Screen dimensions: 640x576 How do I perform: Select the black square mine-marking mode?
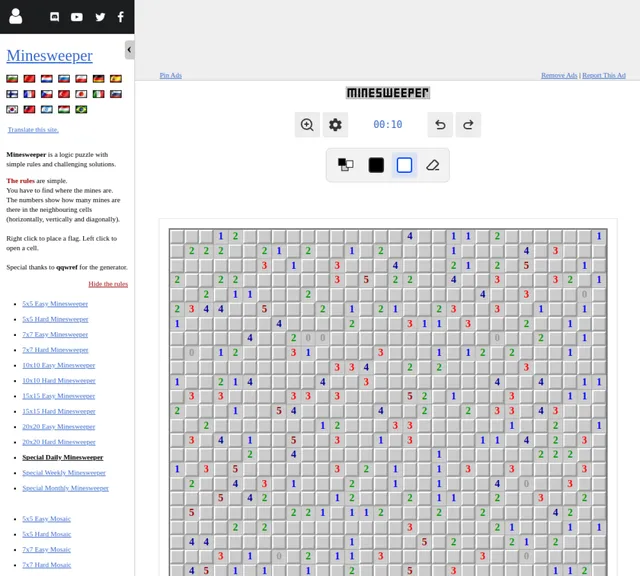tap(376, 165)
